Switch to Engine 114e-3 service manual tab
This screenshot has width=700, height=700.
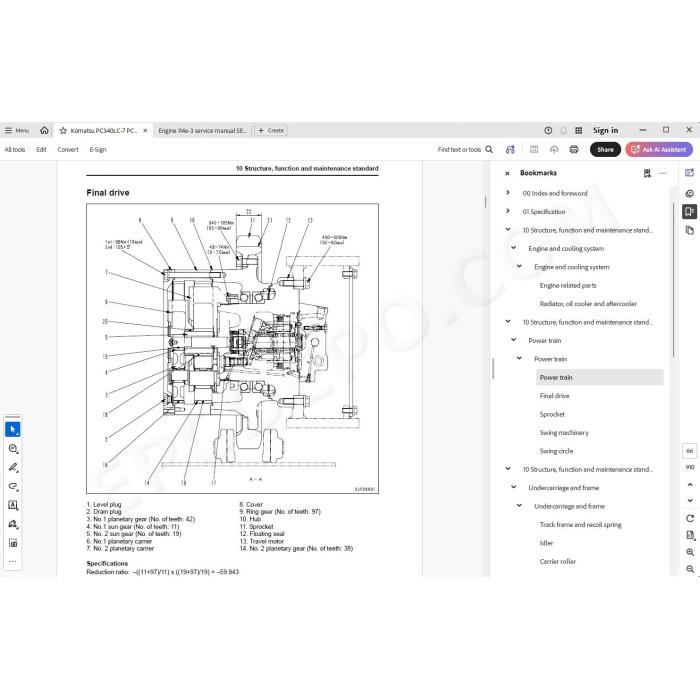point(202,130)
